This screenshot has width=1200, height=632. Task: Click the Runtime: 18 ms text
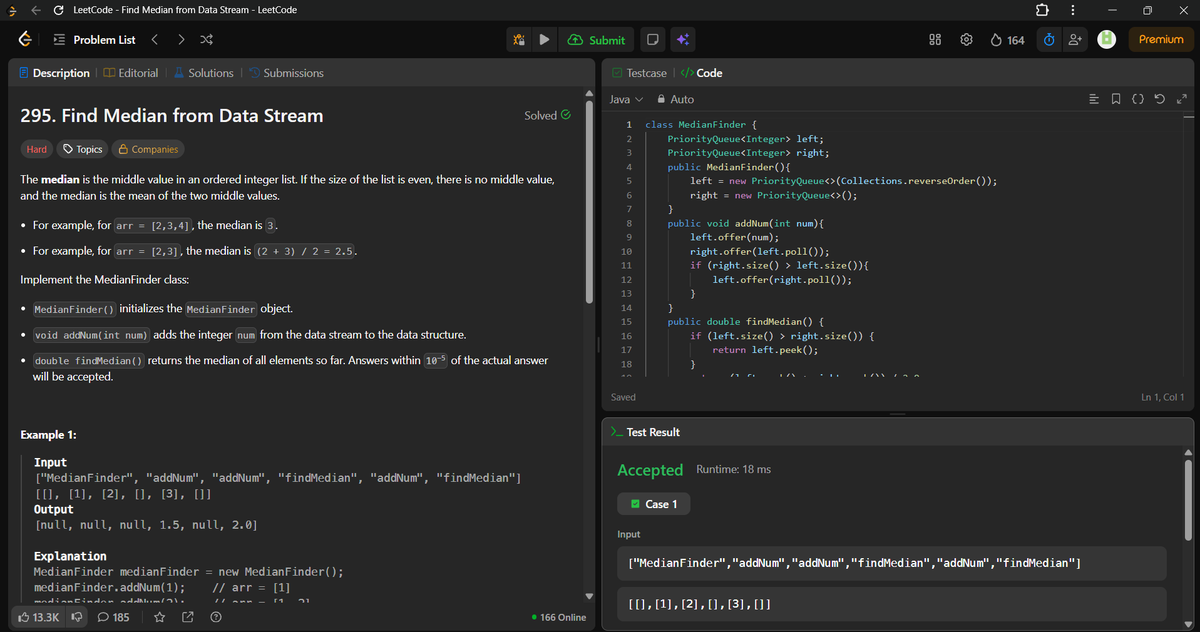[733, 469]
